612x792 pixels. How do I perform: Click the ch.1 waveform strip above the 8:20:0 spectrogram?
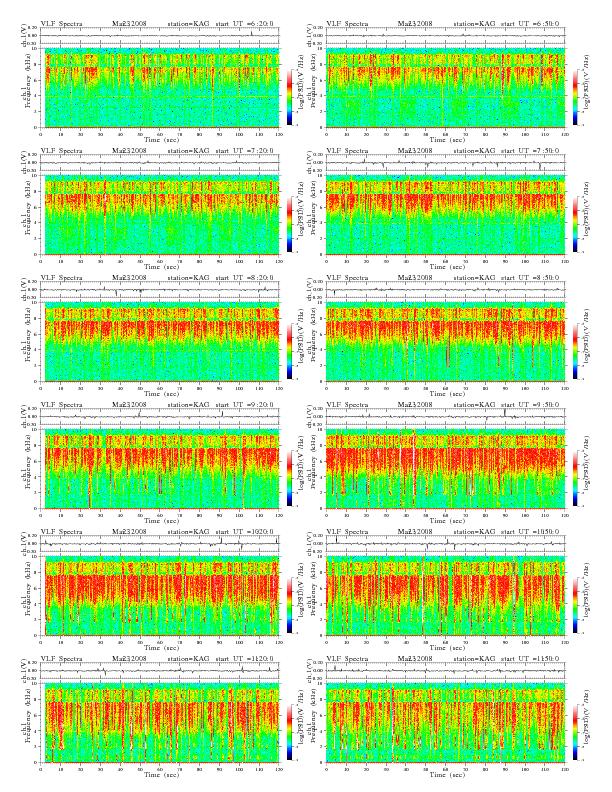coord(160,290)
